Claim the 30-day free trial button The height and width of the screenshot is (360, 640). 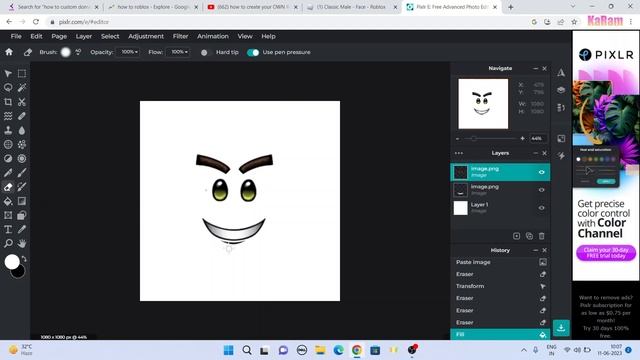606,253
